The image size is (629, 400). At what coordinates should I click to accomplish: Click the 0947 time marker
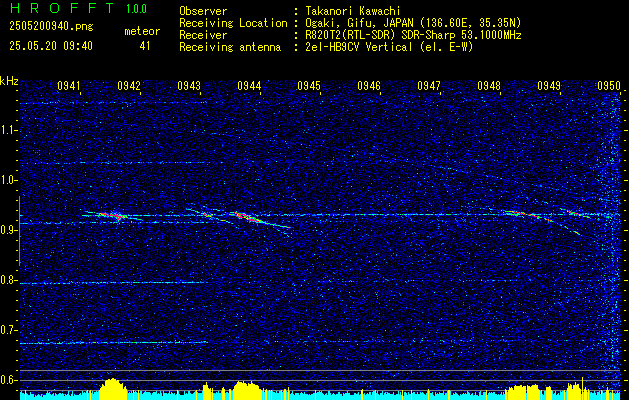428,85
